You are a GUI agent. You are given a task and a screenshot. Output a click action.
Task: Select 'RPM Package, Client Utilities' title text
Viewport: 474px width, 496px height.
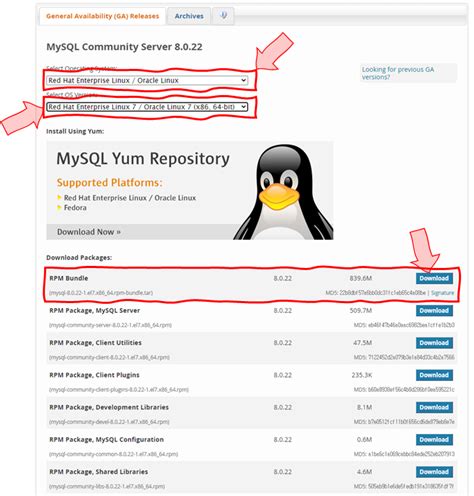click(x=95, y=343)
